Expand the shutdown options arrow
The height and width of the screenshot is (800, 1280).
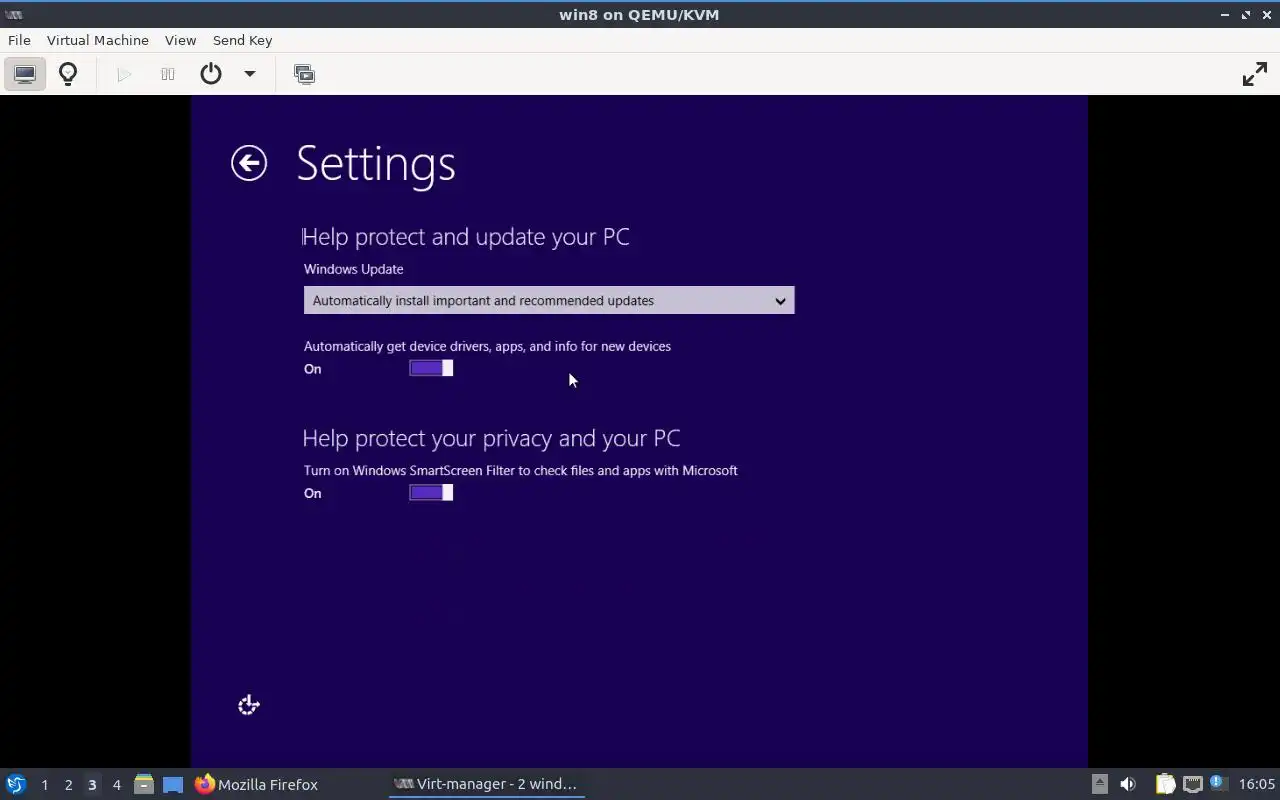point(250,74)
